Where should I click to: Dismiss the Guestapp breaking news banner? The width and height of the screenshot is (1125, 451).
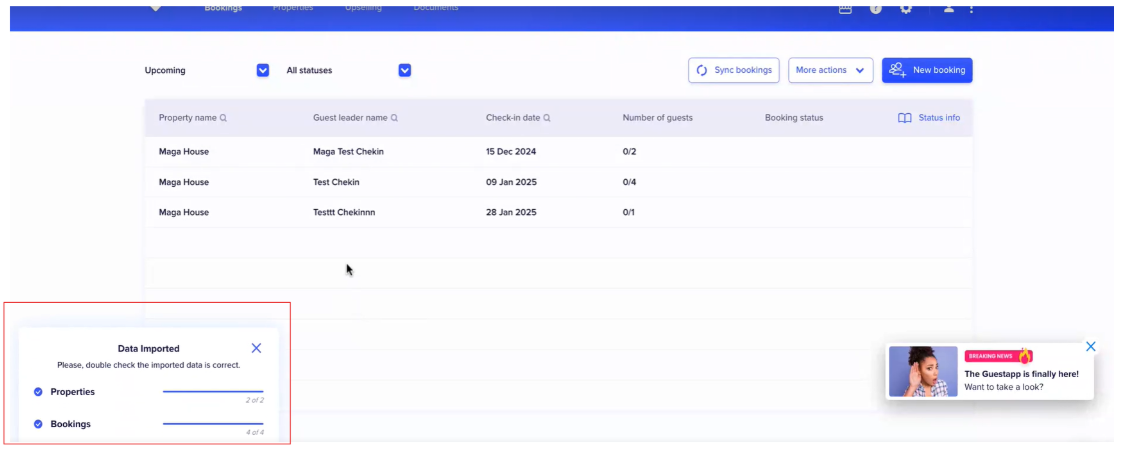point(1091,347)
